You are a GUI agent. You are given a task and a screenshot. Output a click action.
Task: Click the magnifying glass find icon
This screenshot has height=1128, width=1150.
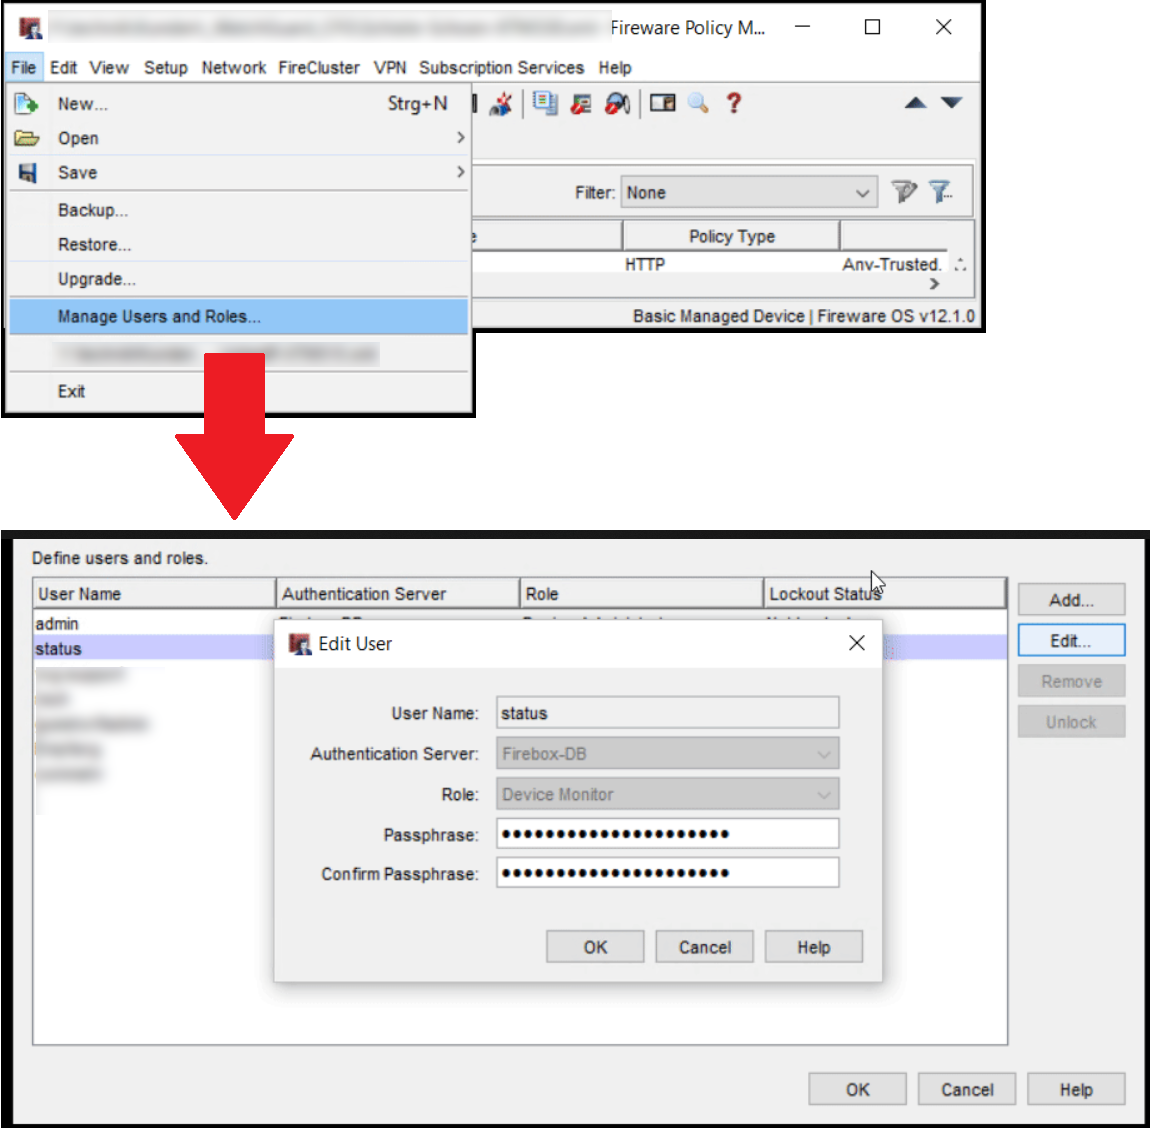point(698,103)
